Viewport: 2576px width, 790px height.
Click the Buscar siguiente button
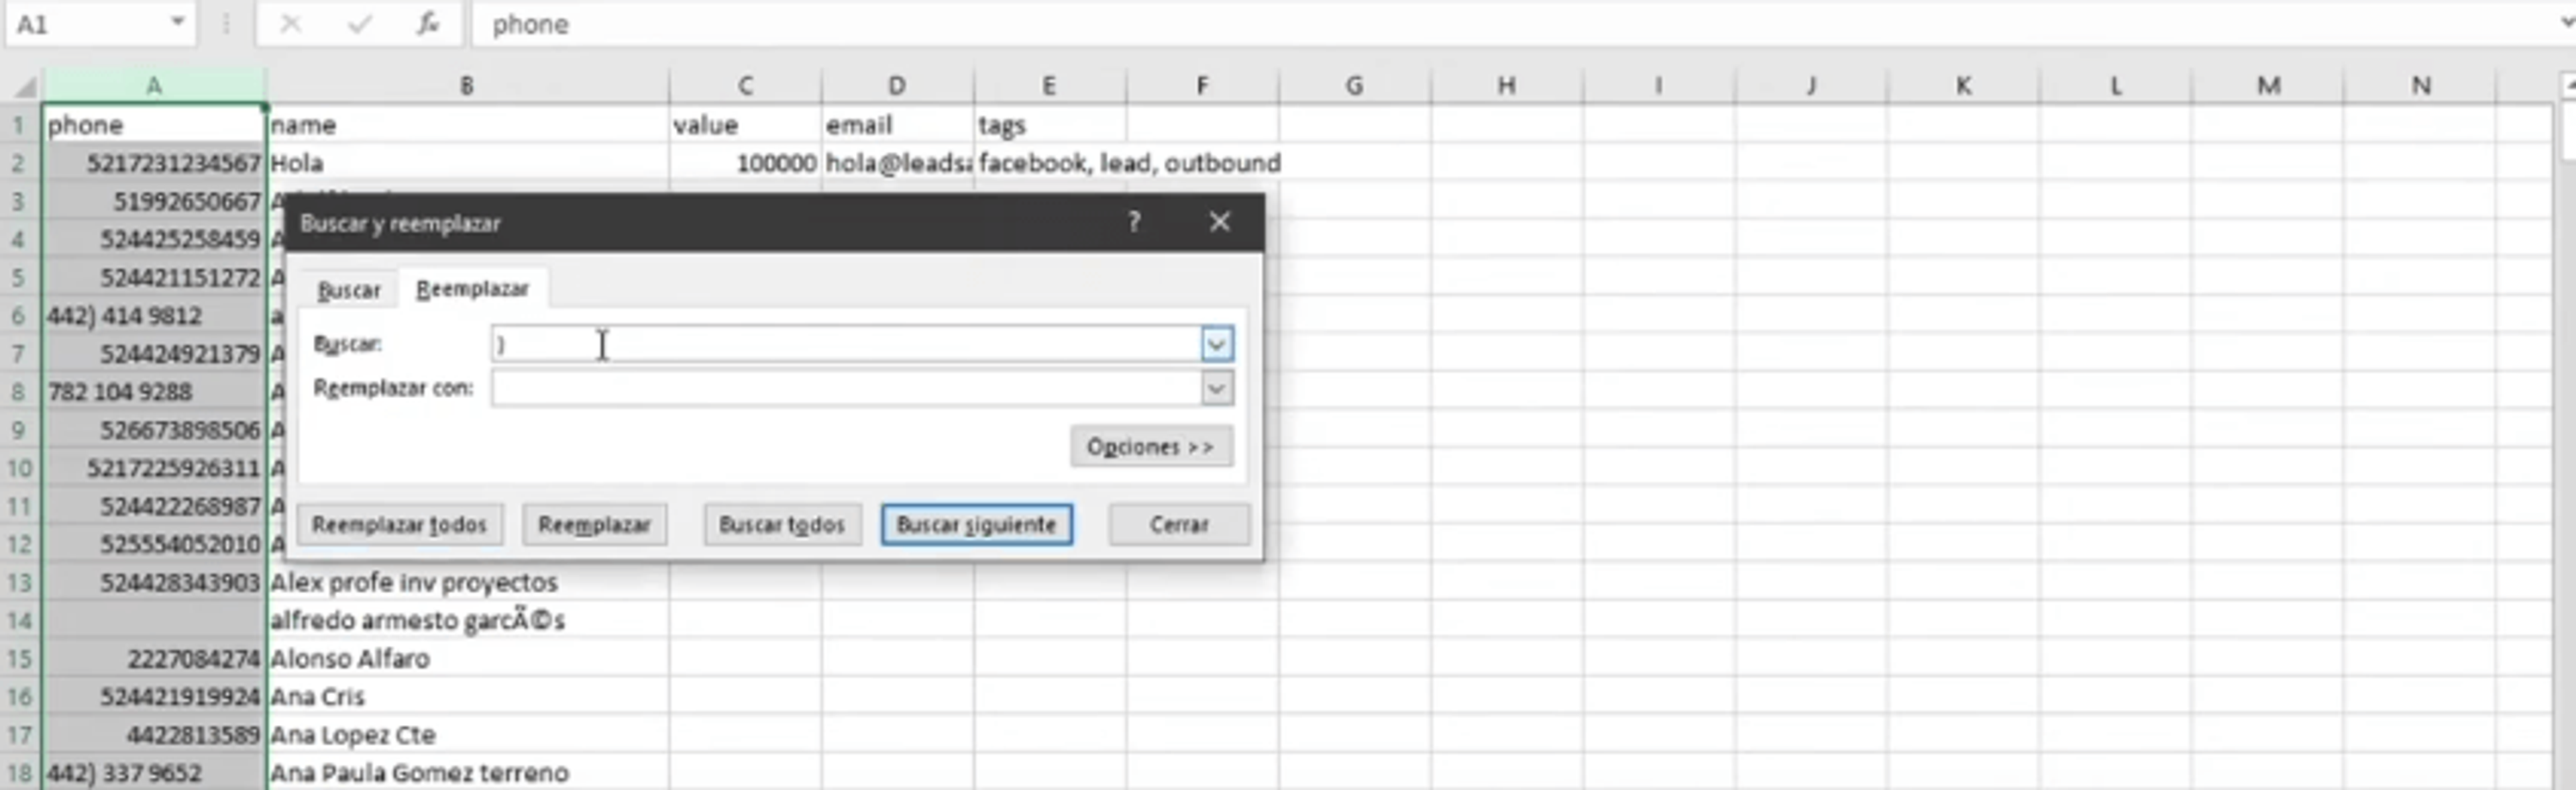[976, 525]
